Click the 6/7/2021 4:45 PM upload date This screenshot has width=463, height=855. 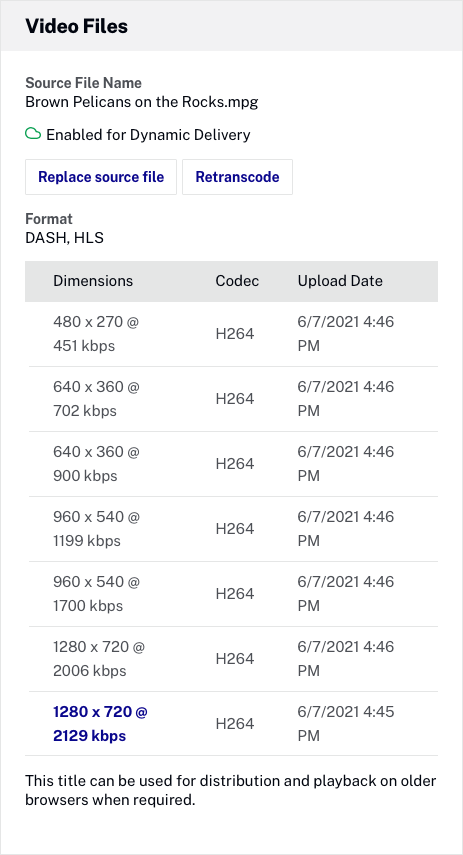345,724
